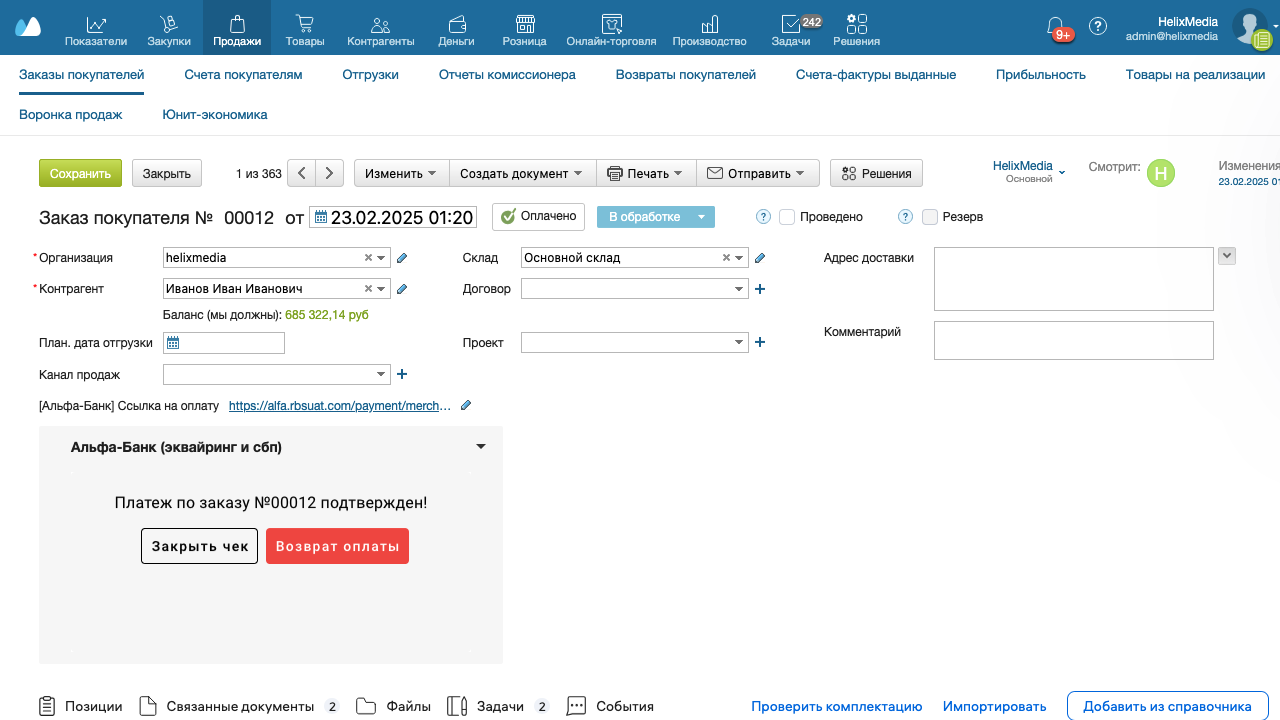Open the В обработке status dropdown
Screen dimensions: 1280x720
tap(701, 217)
